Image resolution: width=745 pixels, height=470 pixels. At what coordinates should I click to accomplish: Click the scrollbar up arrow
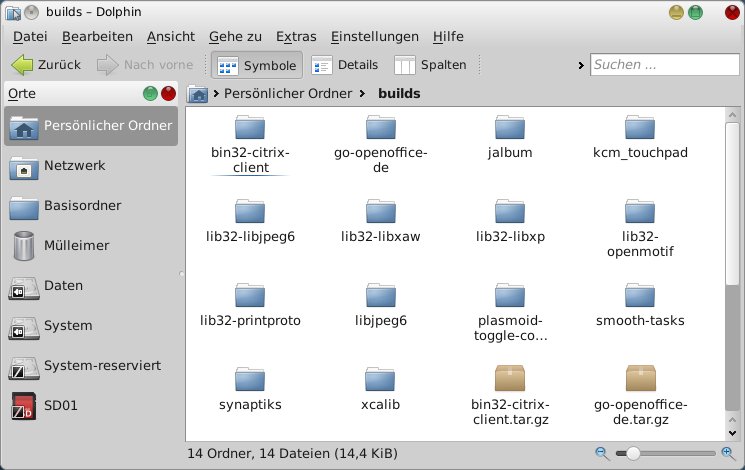[732, 115]
